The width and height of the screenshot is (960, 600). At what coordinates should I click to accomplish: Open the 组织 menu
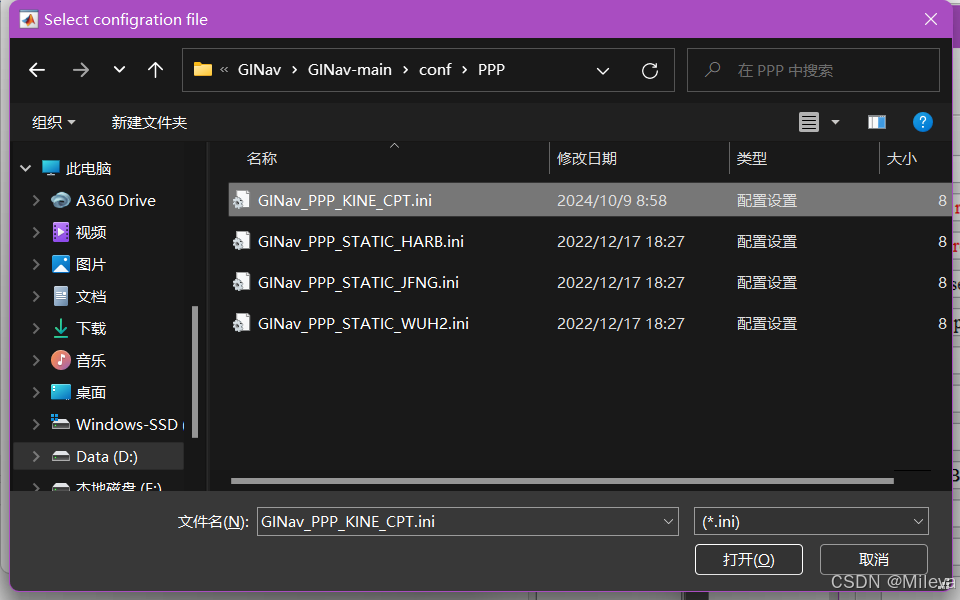54,122
